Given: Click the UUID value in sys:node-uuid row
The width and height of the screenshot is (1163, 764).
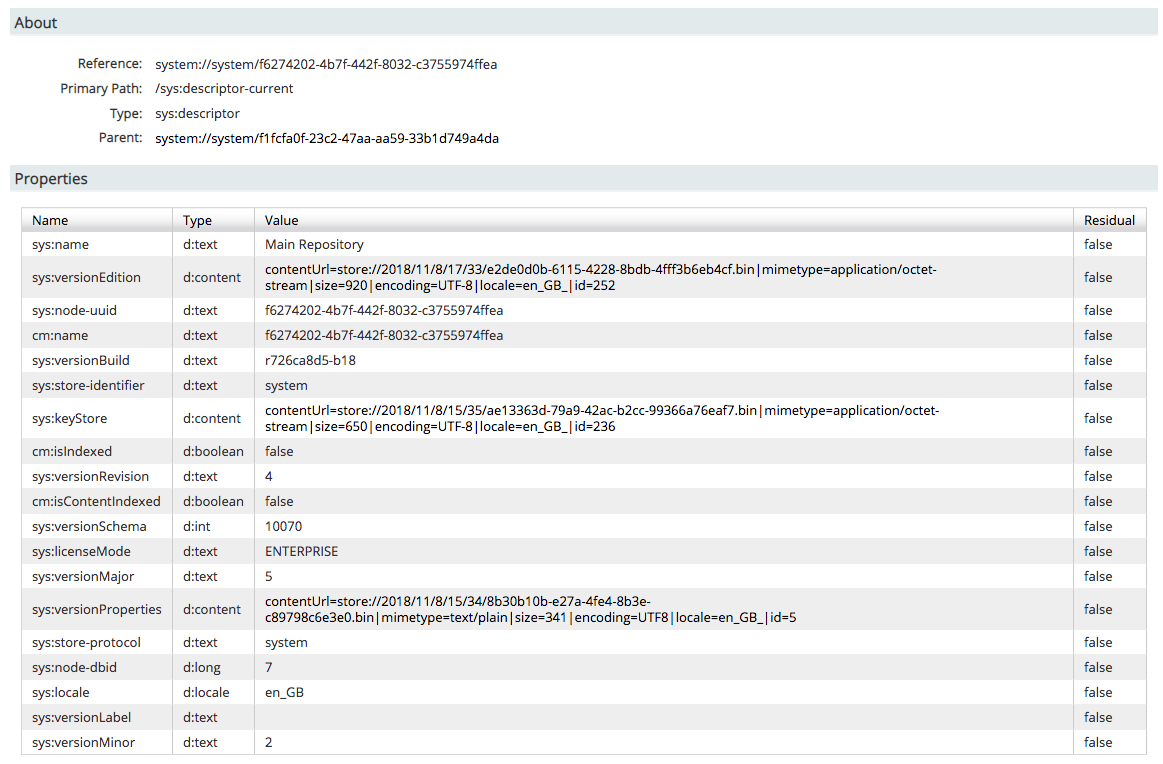Looking at the screenshot, I should [384, 311].
